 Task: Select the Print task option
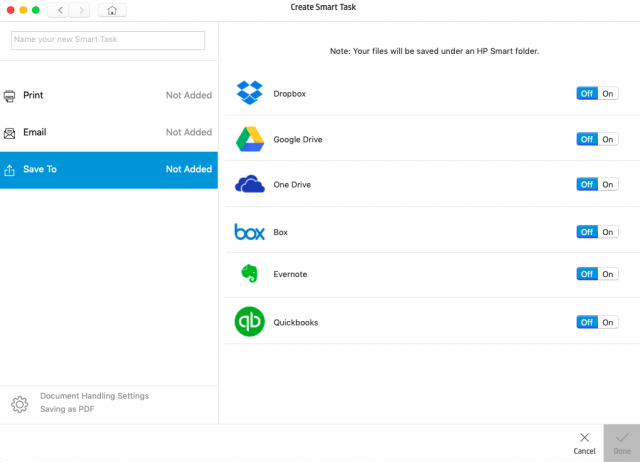click(x=108, y=95)
